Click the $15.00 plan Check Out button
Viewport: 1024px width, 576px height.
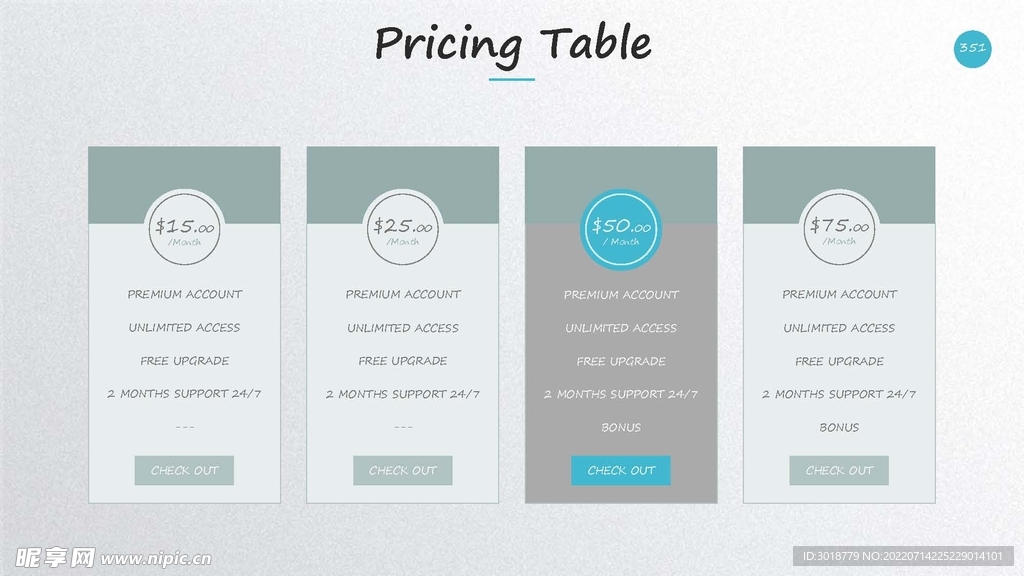[x=184, y=470]
